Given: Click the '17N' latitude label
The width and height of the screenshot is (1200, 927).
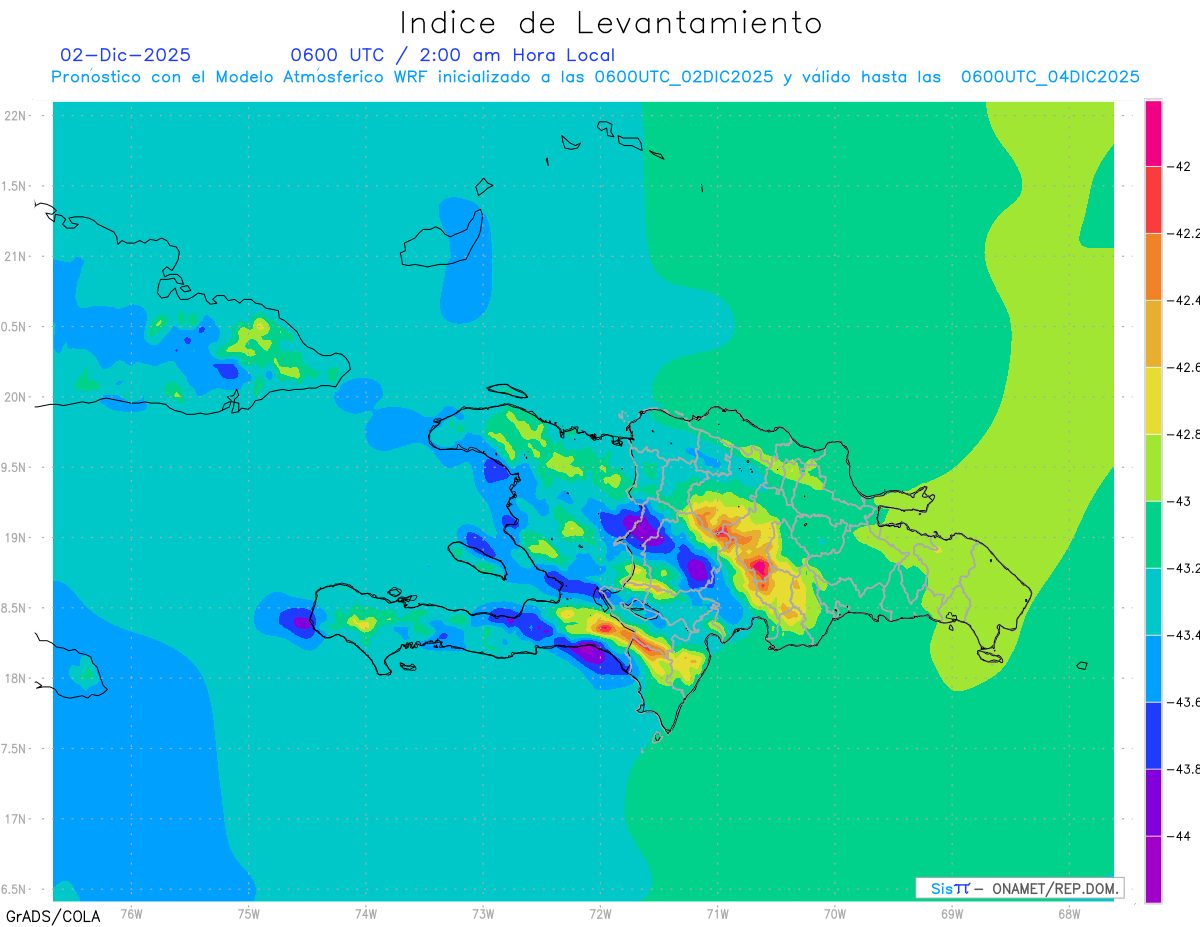Looking at the screenshot, I should pyautogui.click(x=15, y=819).
